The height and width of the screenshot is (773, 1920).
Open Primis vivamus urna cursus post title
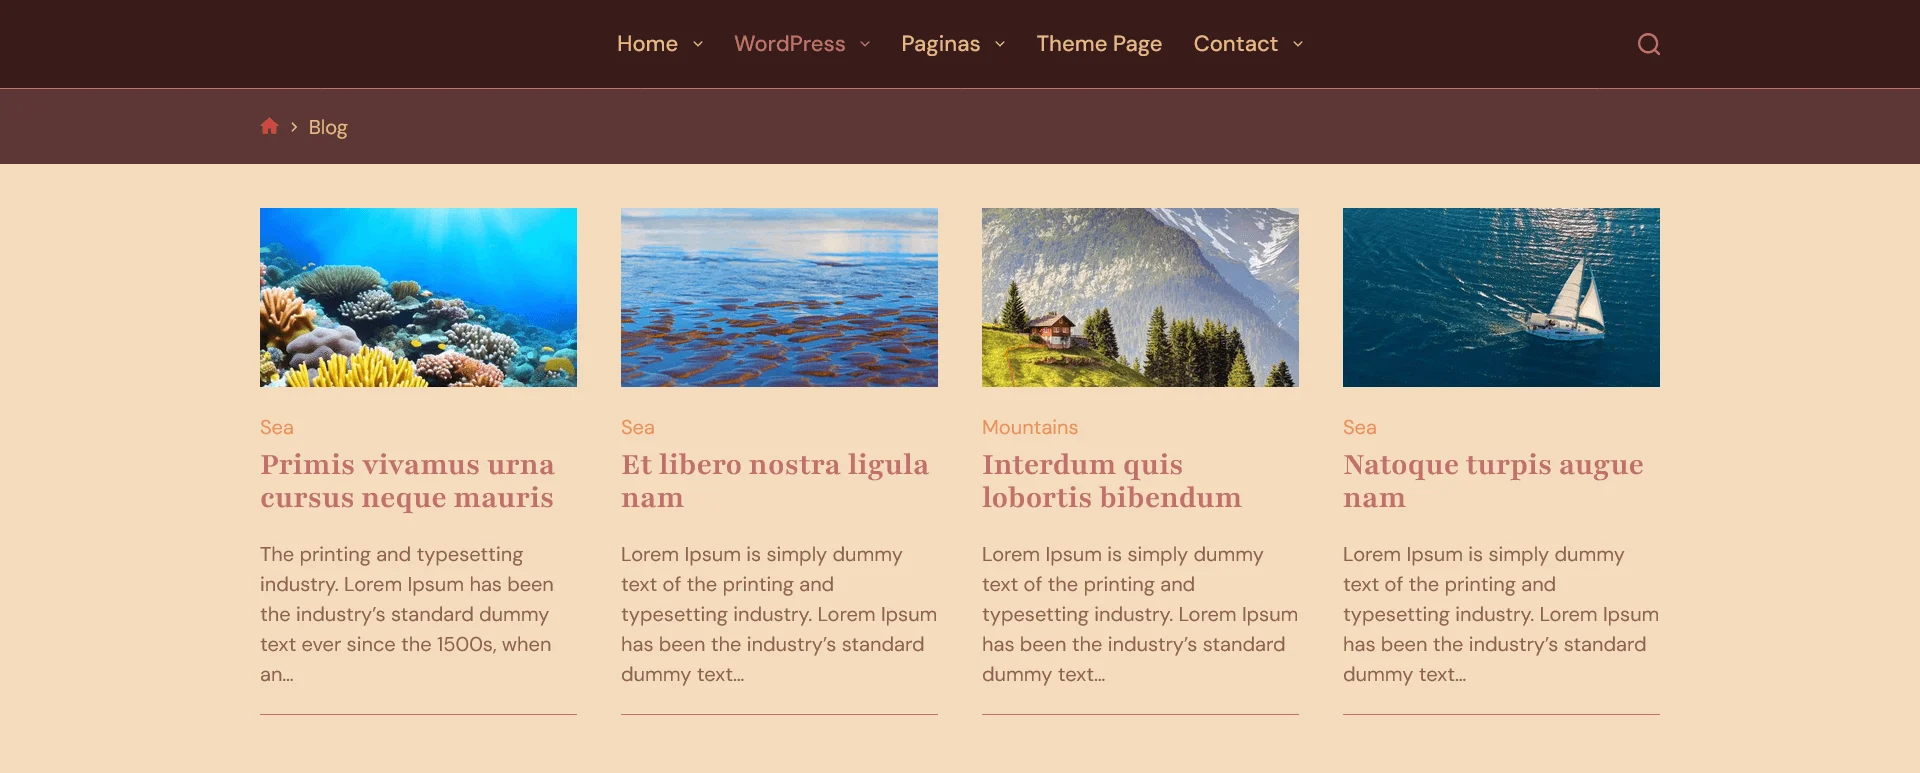tap(407, 481)
